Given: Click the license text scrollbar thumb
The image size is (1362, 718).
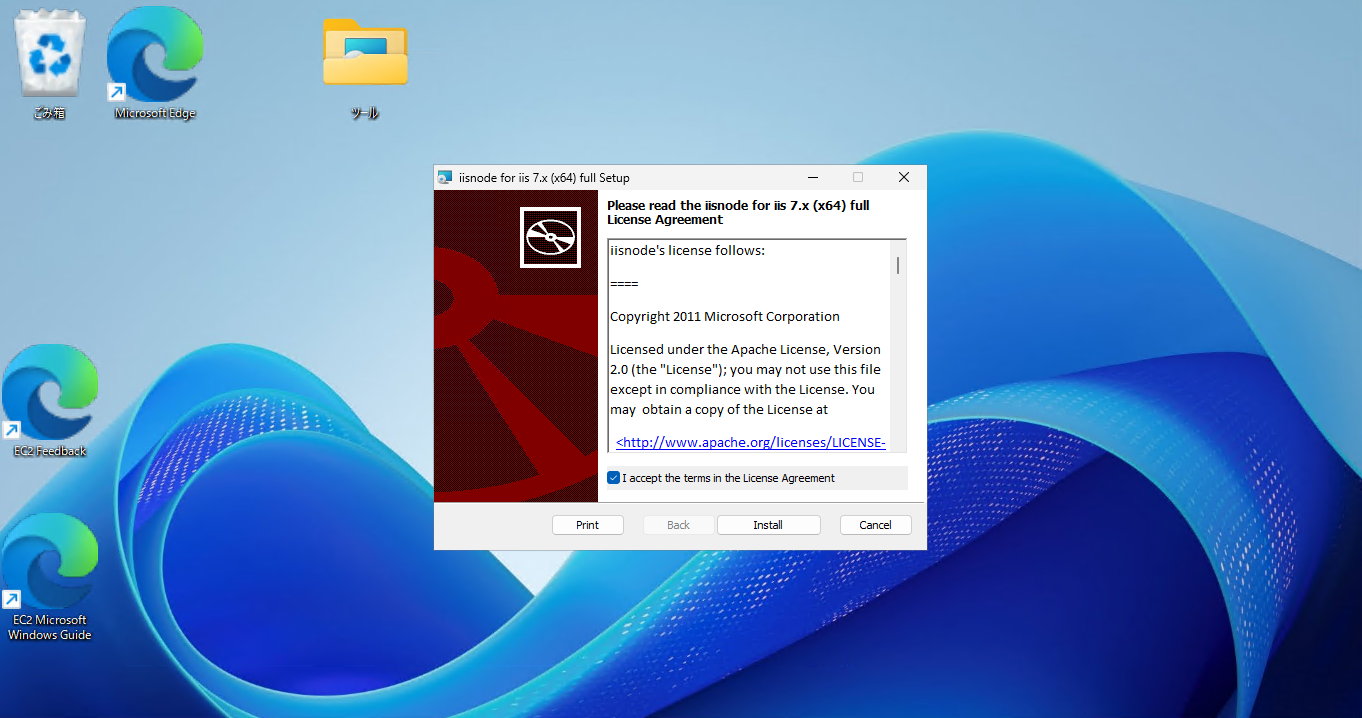Looking at the screenshot, I should pyautogui.click(x=898, y=265).
